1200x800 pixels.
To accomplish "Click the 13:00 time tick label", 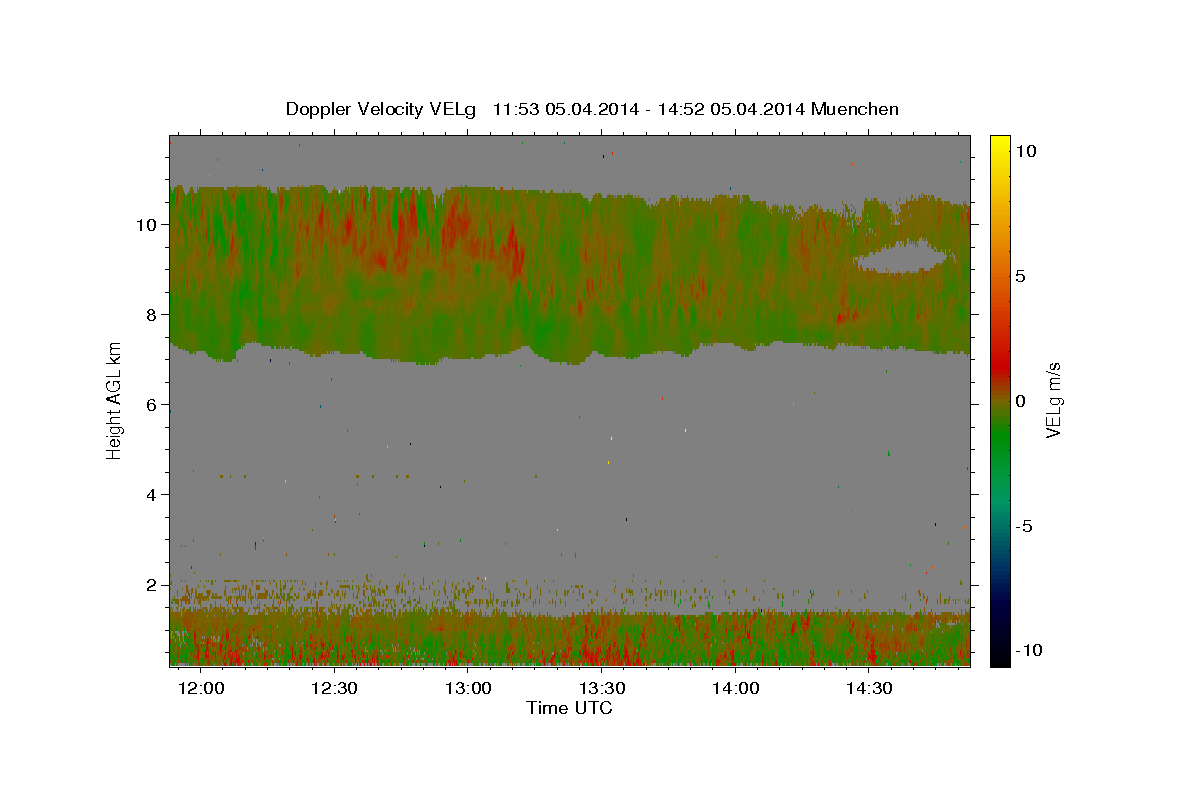I will click(468, 689).
